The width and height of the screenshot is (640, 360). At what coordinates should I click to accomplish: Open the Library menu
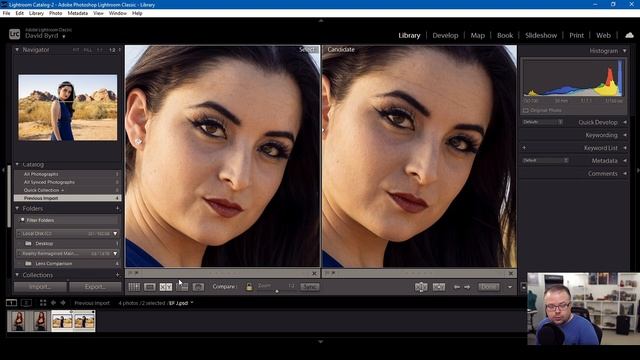point(36,13)
